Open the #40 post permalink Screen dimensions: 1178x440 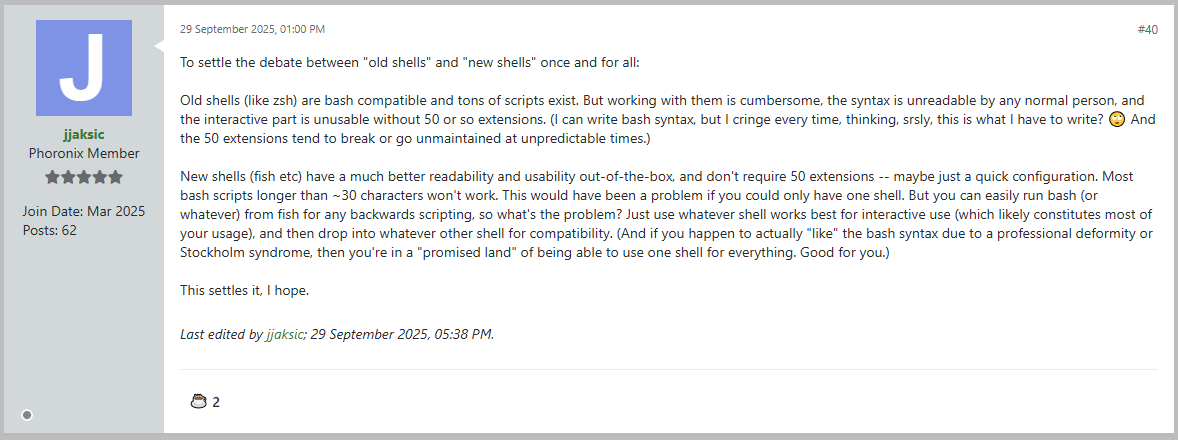[x=1147, y=30]
